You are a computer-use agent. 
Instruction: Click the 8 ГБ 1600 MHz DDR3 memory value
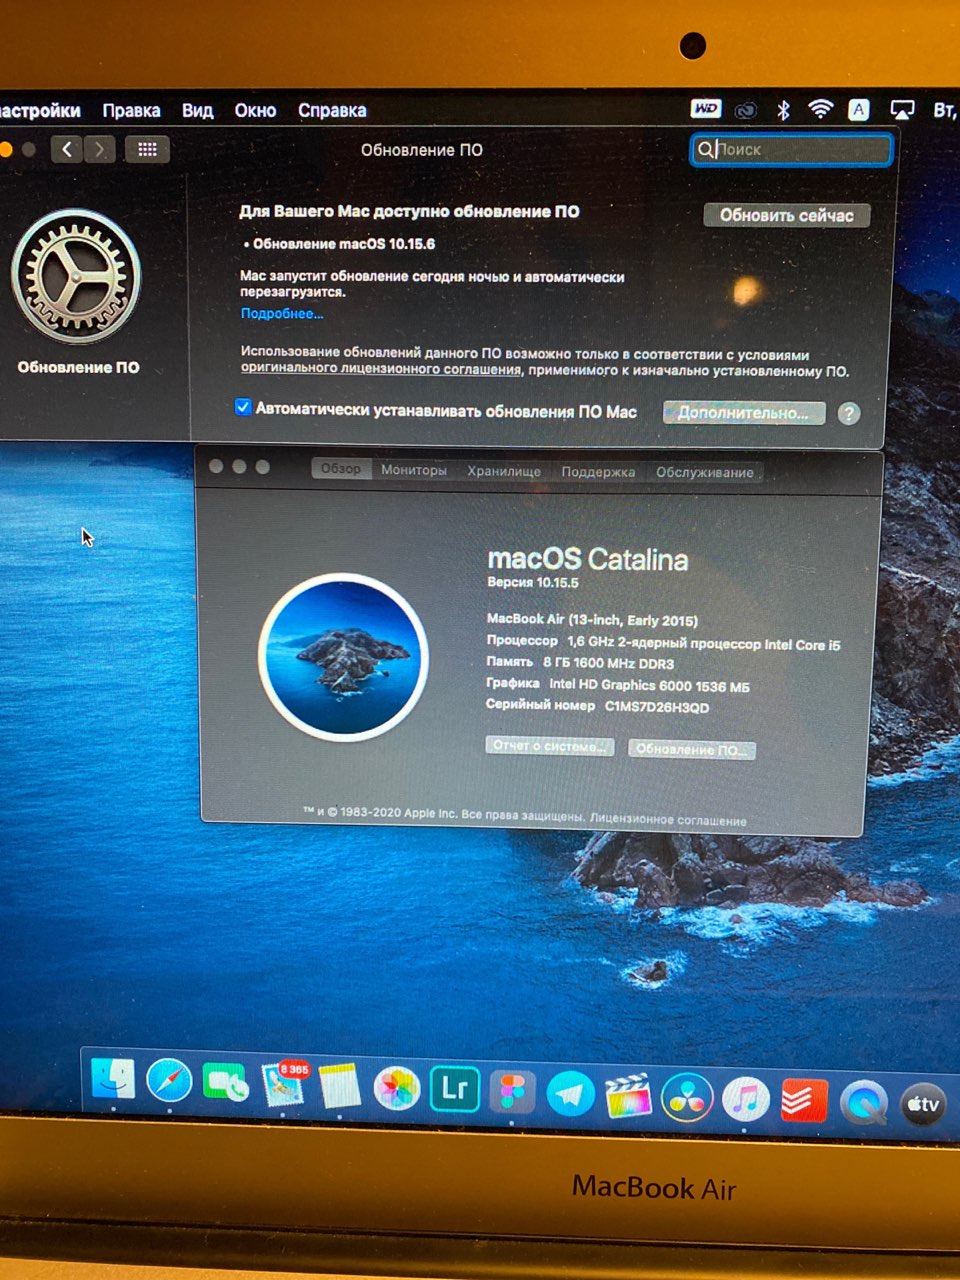tap(608, 663)
